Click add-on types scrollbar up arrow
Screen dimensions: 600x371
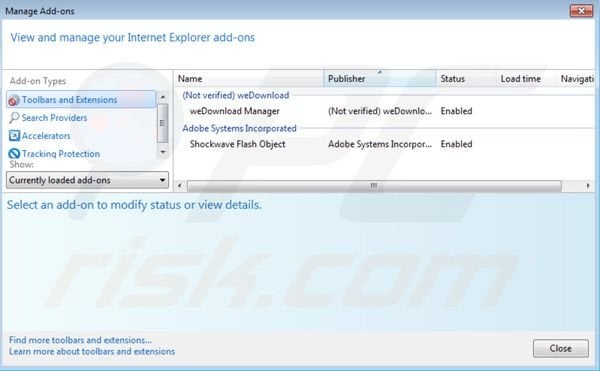pos(163,97)
